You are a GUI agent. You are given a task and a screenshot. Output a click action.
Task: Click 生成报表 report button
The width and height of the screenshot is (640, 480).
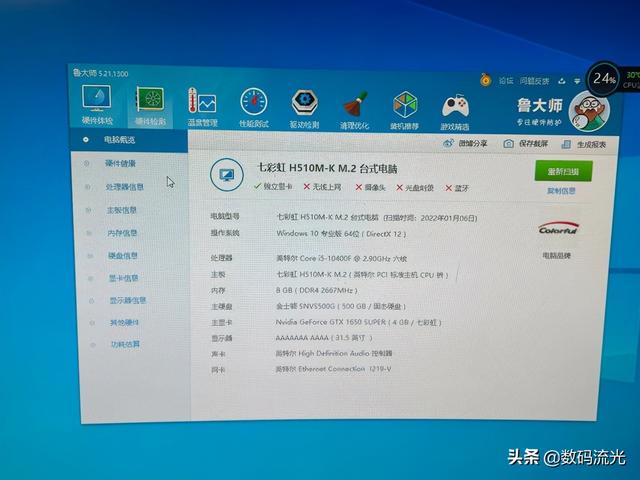click(x=584, y=144)
